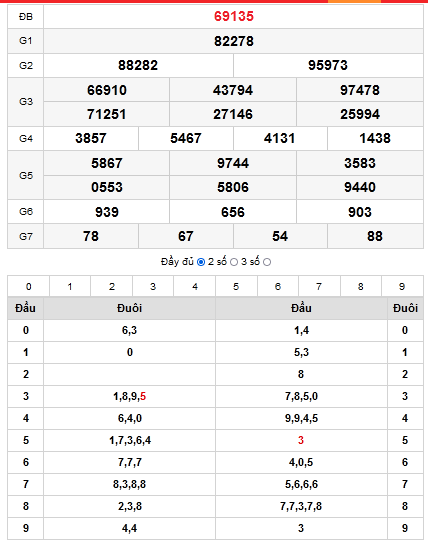
Task: Click G3 number 66910
Action: tap(107, 90)
